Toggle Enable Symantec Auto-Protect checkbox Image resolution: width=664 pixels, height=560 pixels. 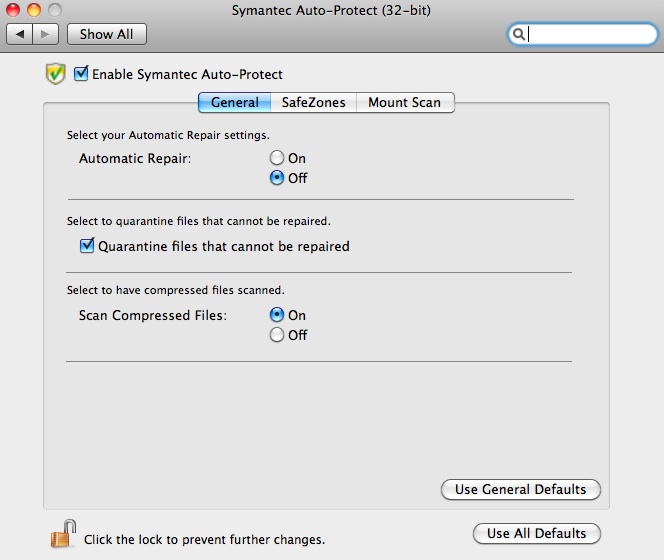(x=82, y=74)
